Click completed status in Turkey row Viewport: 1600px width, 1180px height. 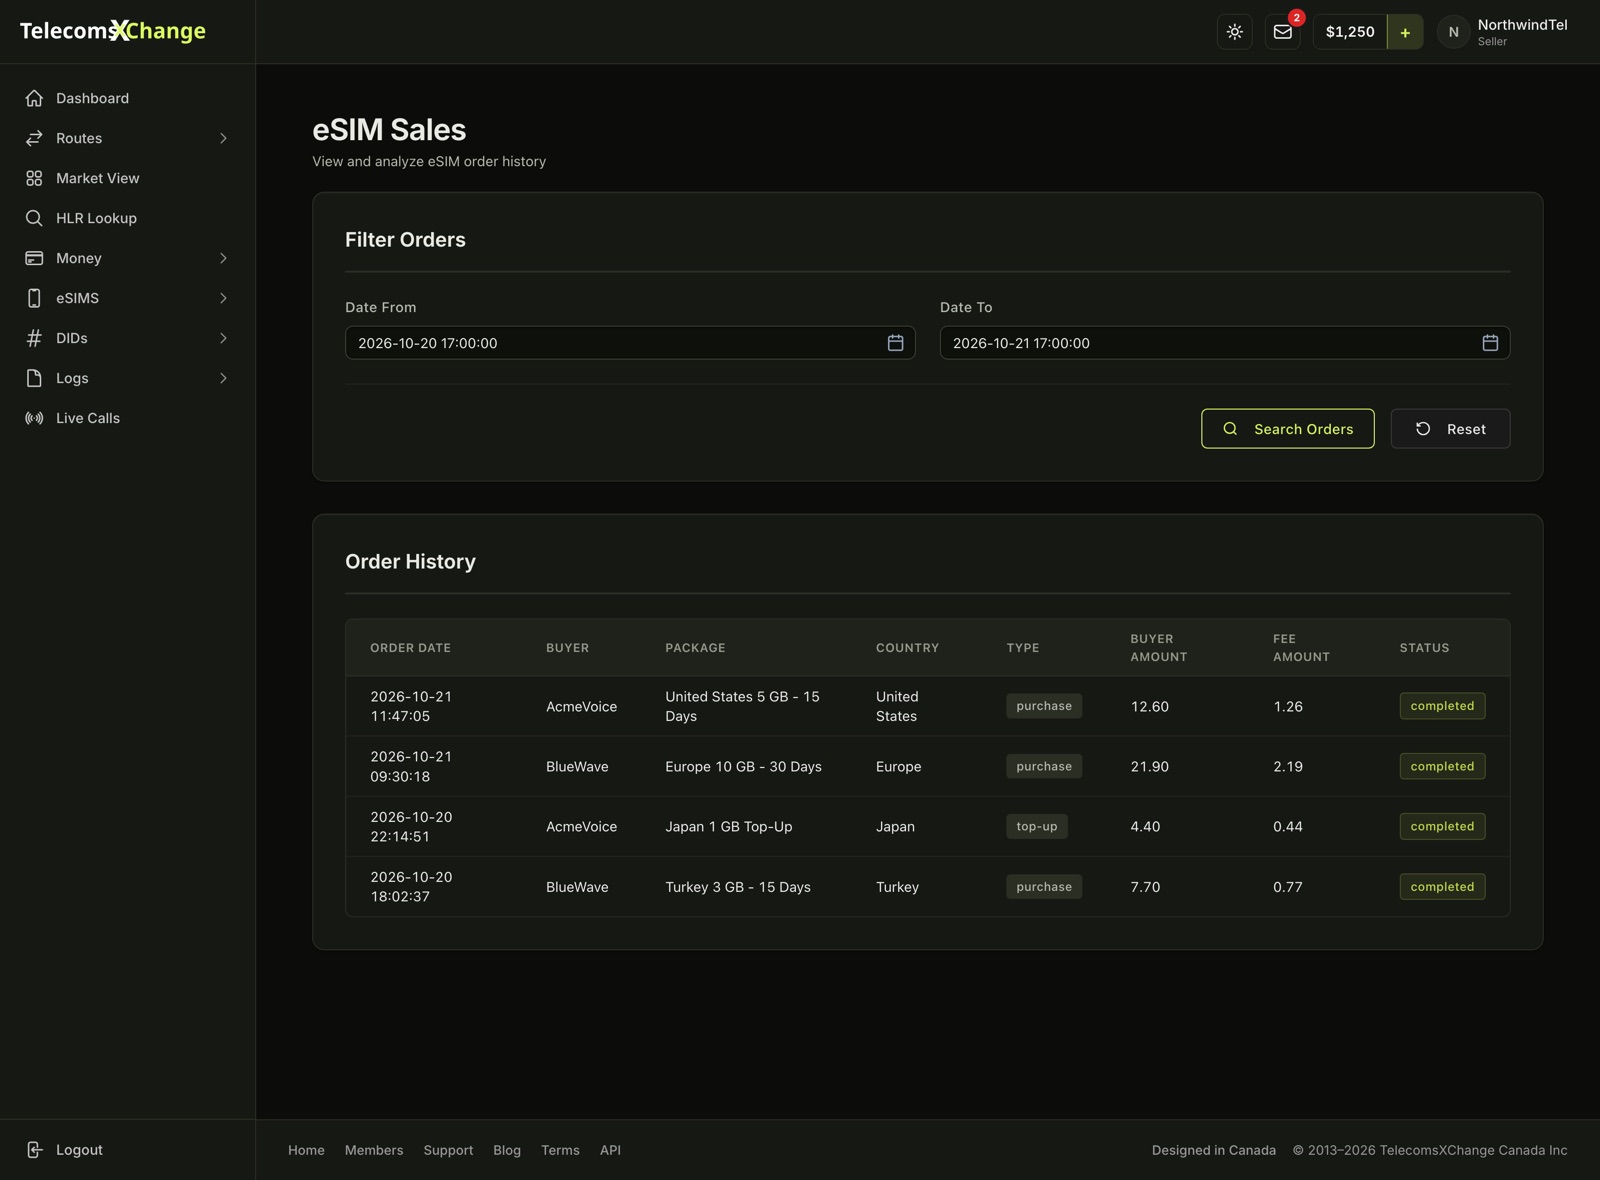point(1442,887)
